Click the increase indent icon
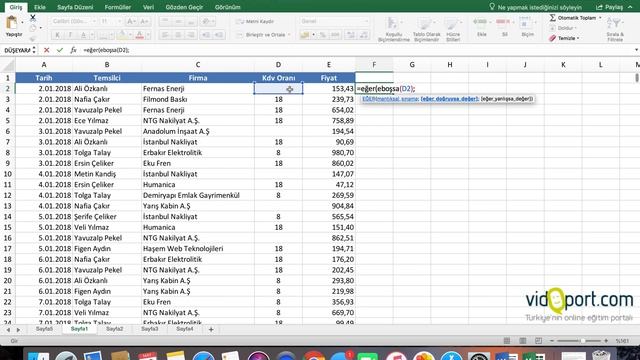Viewport: 640px width, 360px height. tap(219, 35)
